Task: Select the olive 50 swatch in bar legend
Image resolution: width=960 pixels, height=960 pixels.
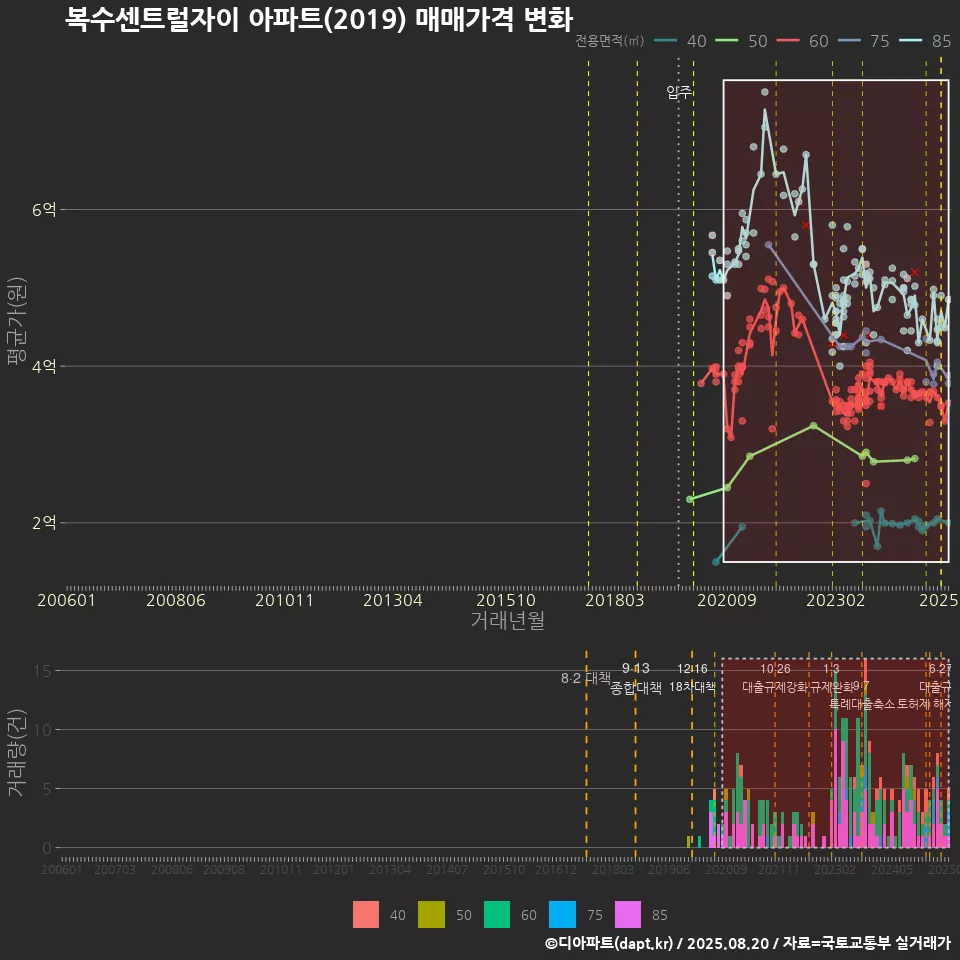Action: point(431,914)
